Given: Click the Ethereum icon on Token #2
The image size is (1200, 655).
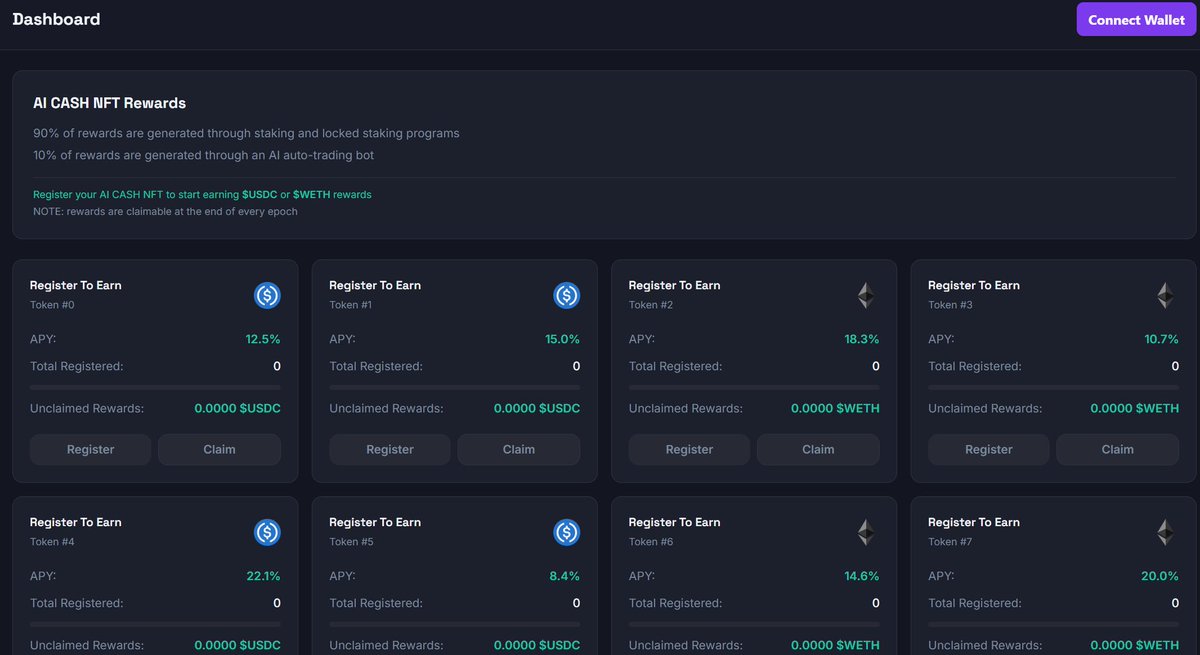Looking at the screenshot, I should [866, 295].
